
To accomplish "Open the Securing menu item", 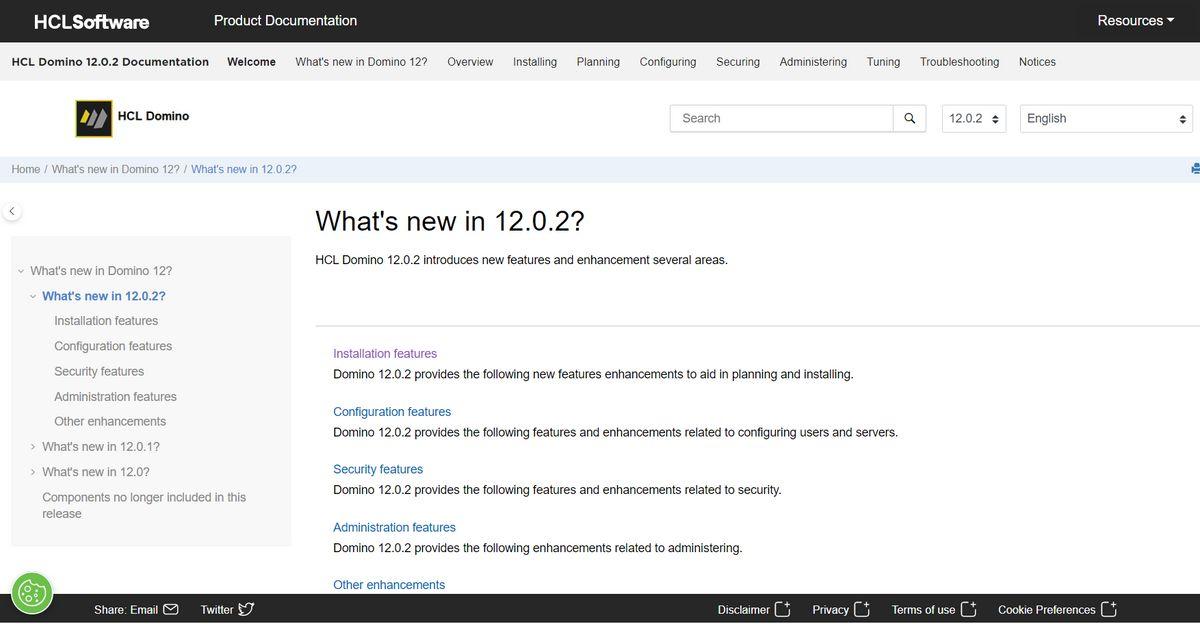I will [738, 62].
